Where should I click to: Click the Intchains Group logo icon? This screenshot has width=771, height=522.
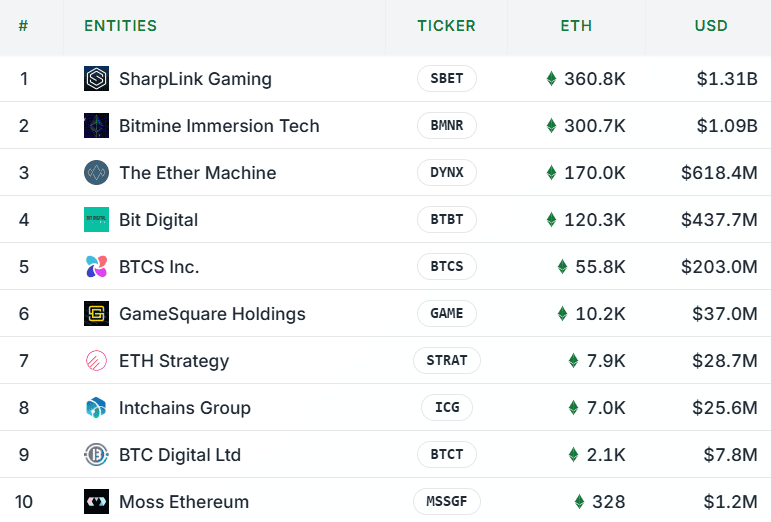(96, 408)
